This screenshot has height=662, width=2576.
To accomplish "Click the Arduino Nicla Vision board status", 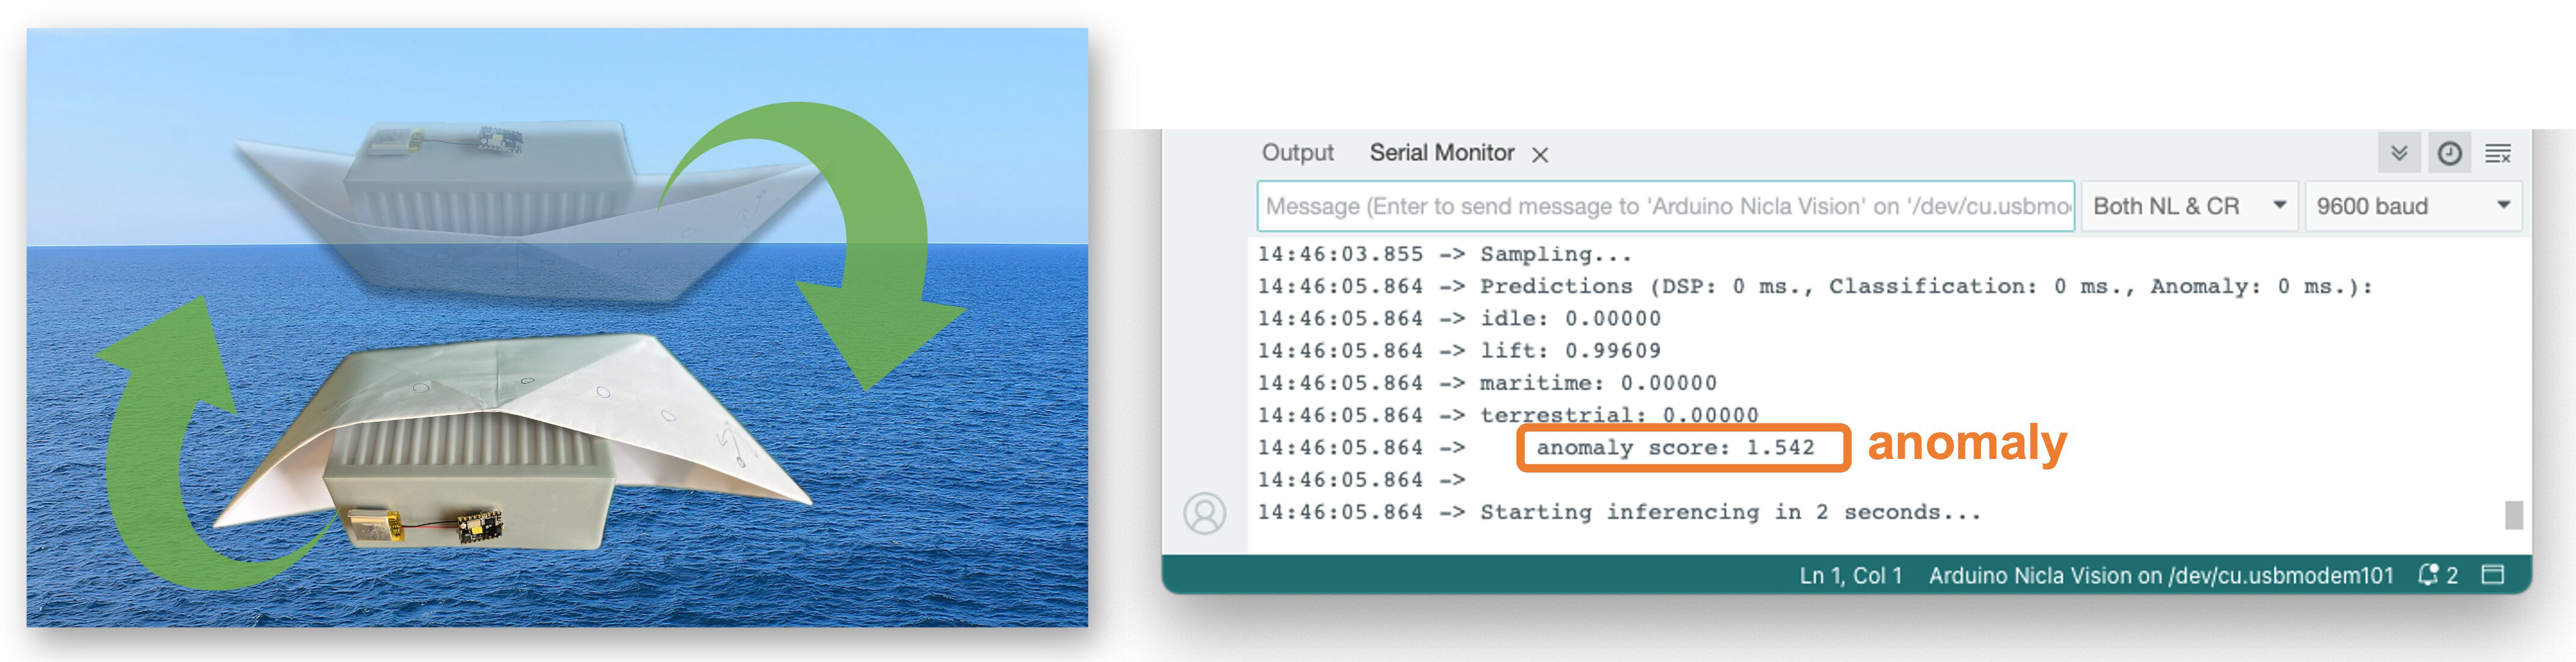I will pyautogui.click(x=2160, y=576).
